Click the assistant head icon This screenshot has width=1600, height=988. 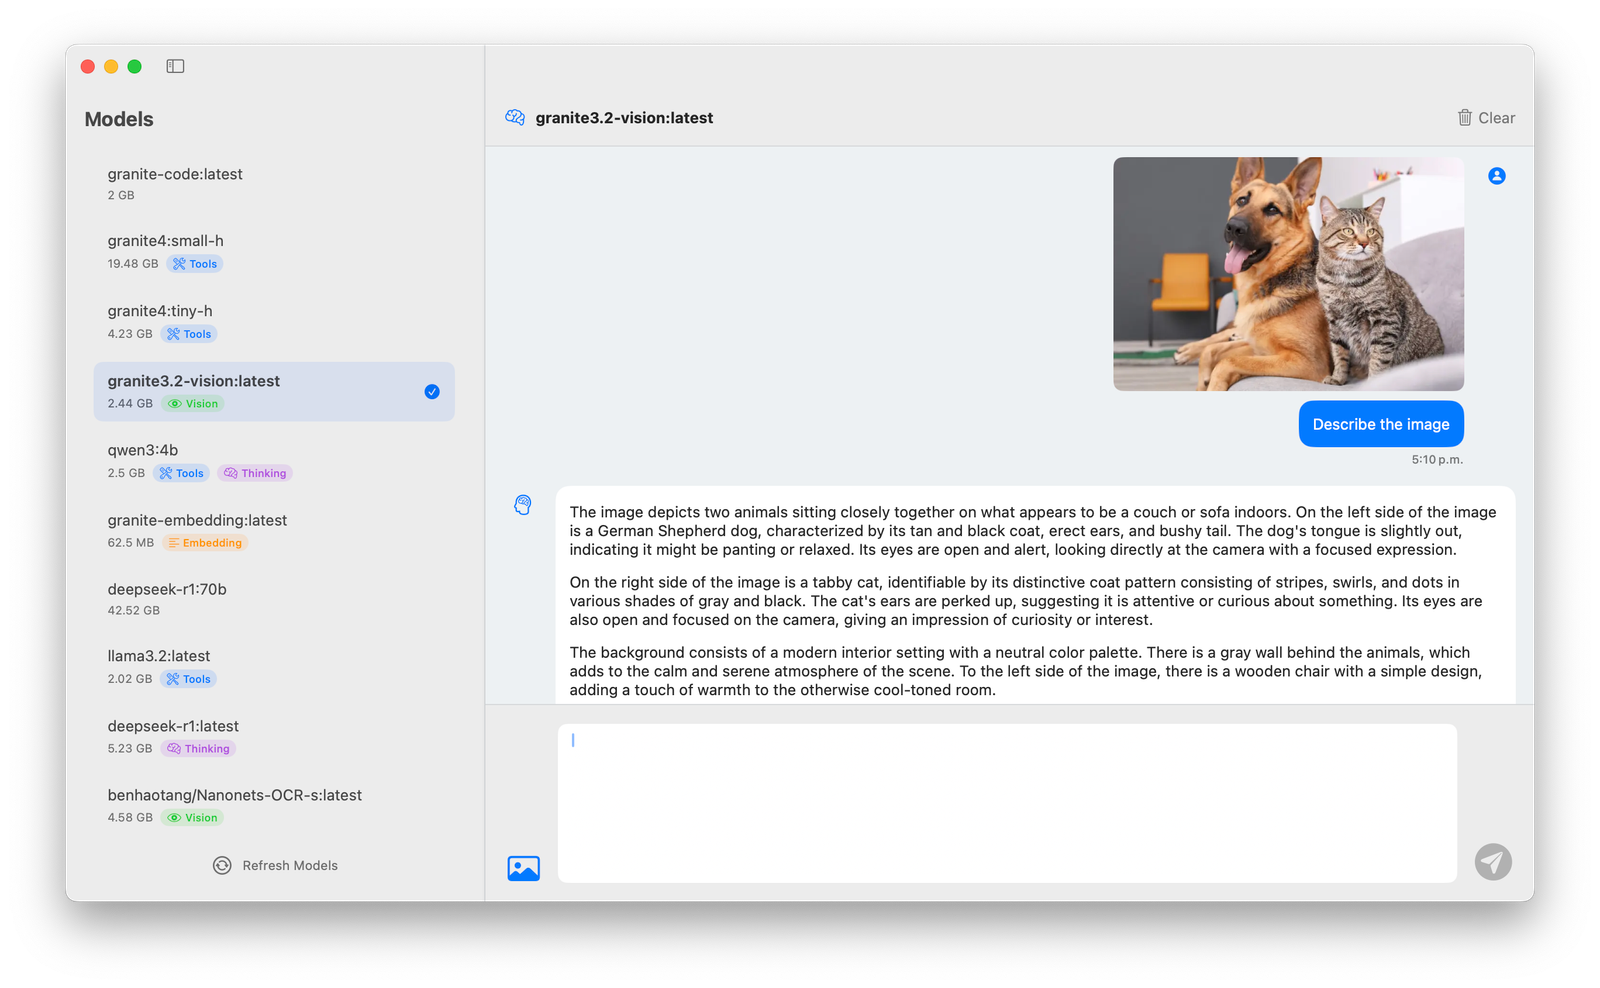tap(523, 505)
